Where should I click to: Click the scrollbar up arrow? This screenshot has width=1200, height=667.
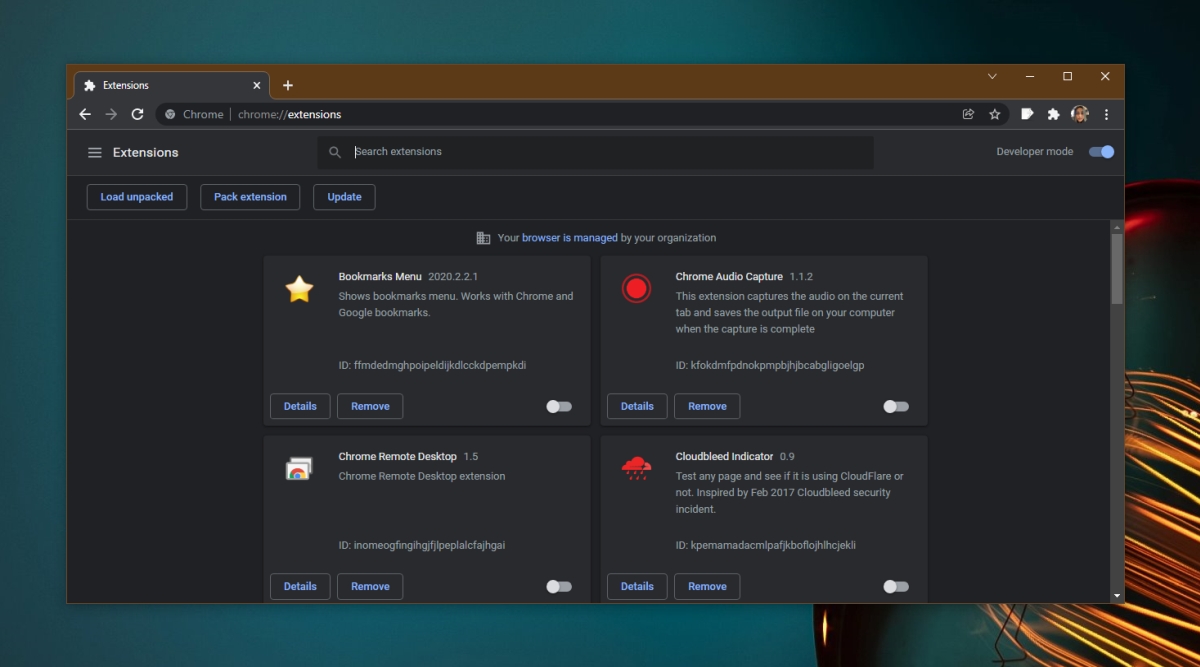tap(1117, 227)
